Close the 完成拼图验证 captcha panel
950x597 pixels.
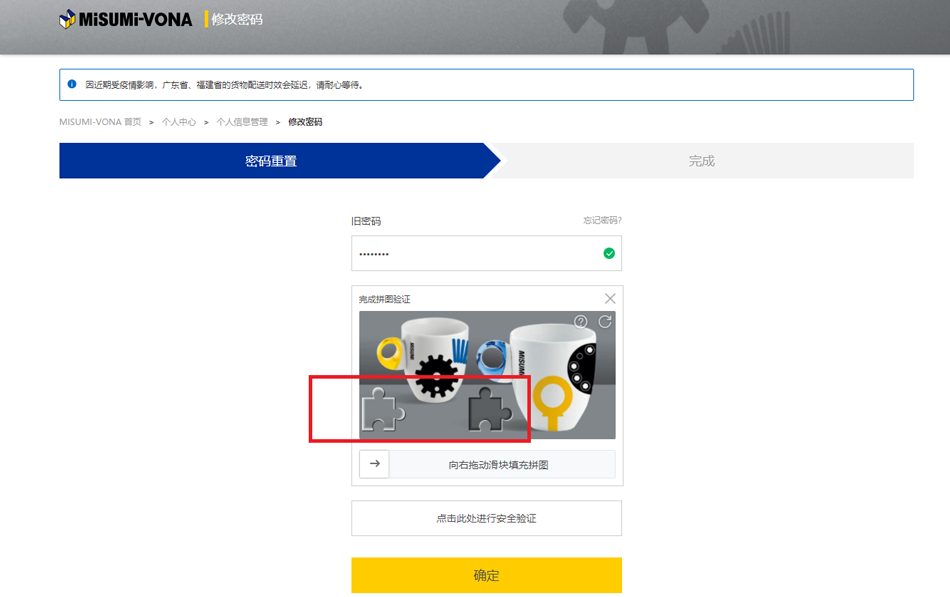[610, 299]
